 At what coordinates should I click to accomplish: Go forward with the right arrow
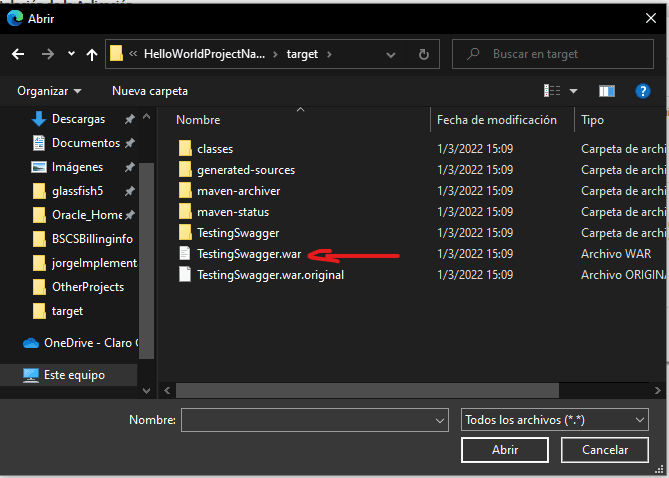pyautogui.click(x=48, y=54)
